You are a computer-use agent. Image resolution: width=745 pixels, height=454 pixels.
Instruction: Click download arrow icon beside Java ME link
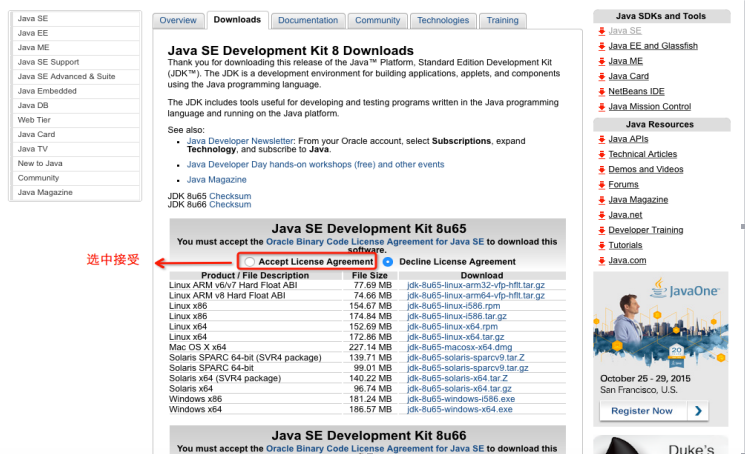click(x=602, y=61)
